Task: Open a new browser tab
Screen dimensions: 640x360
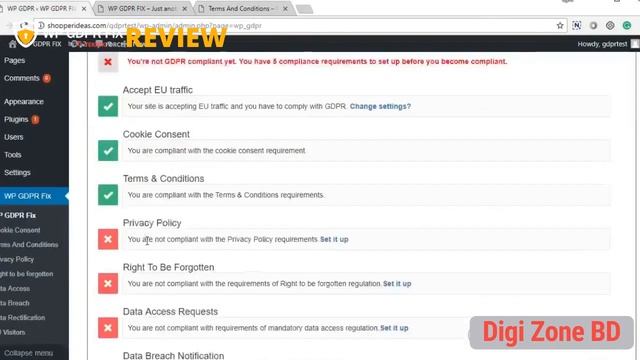Action: coord(304,9)
